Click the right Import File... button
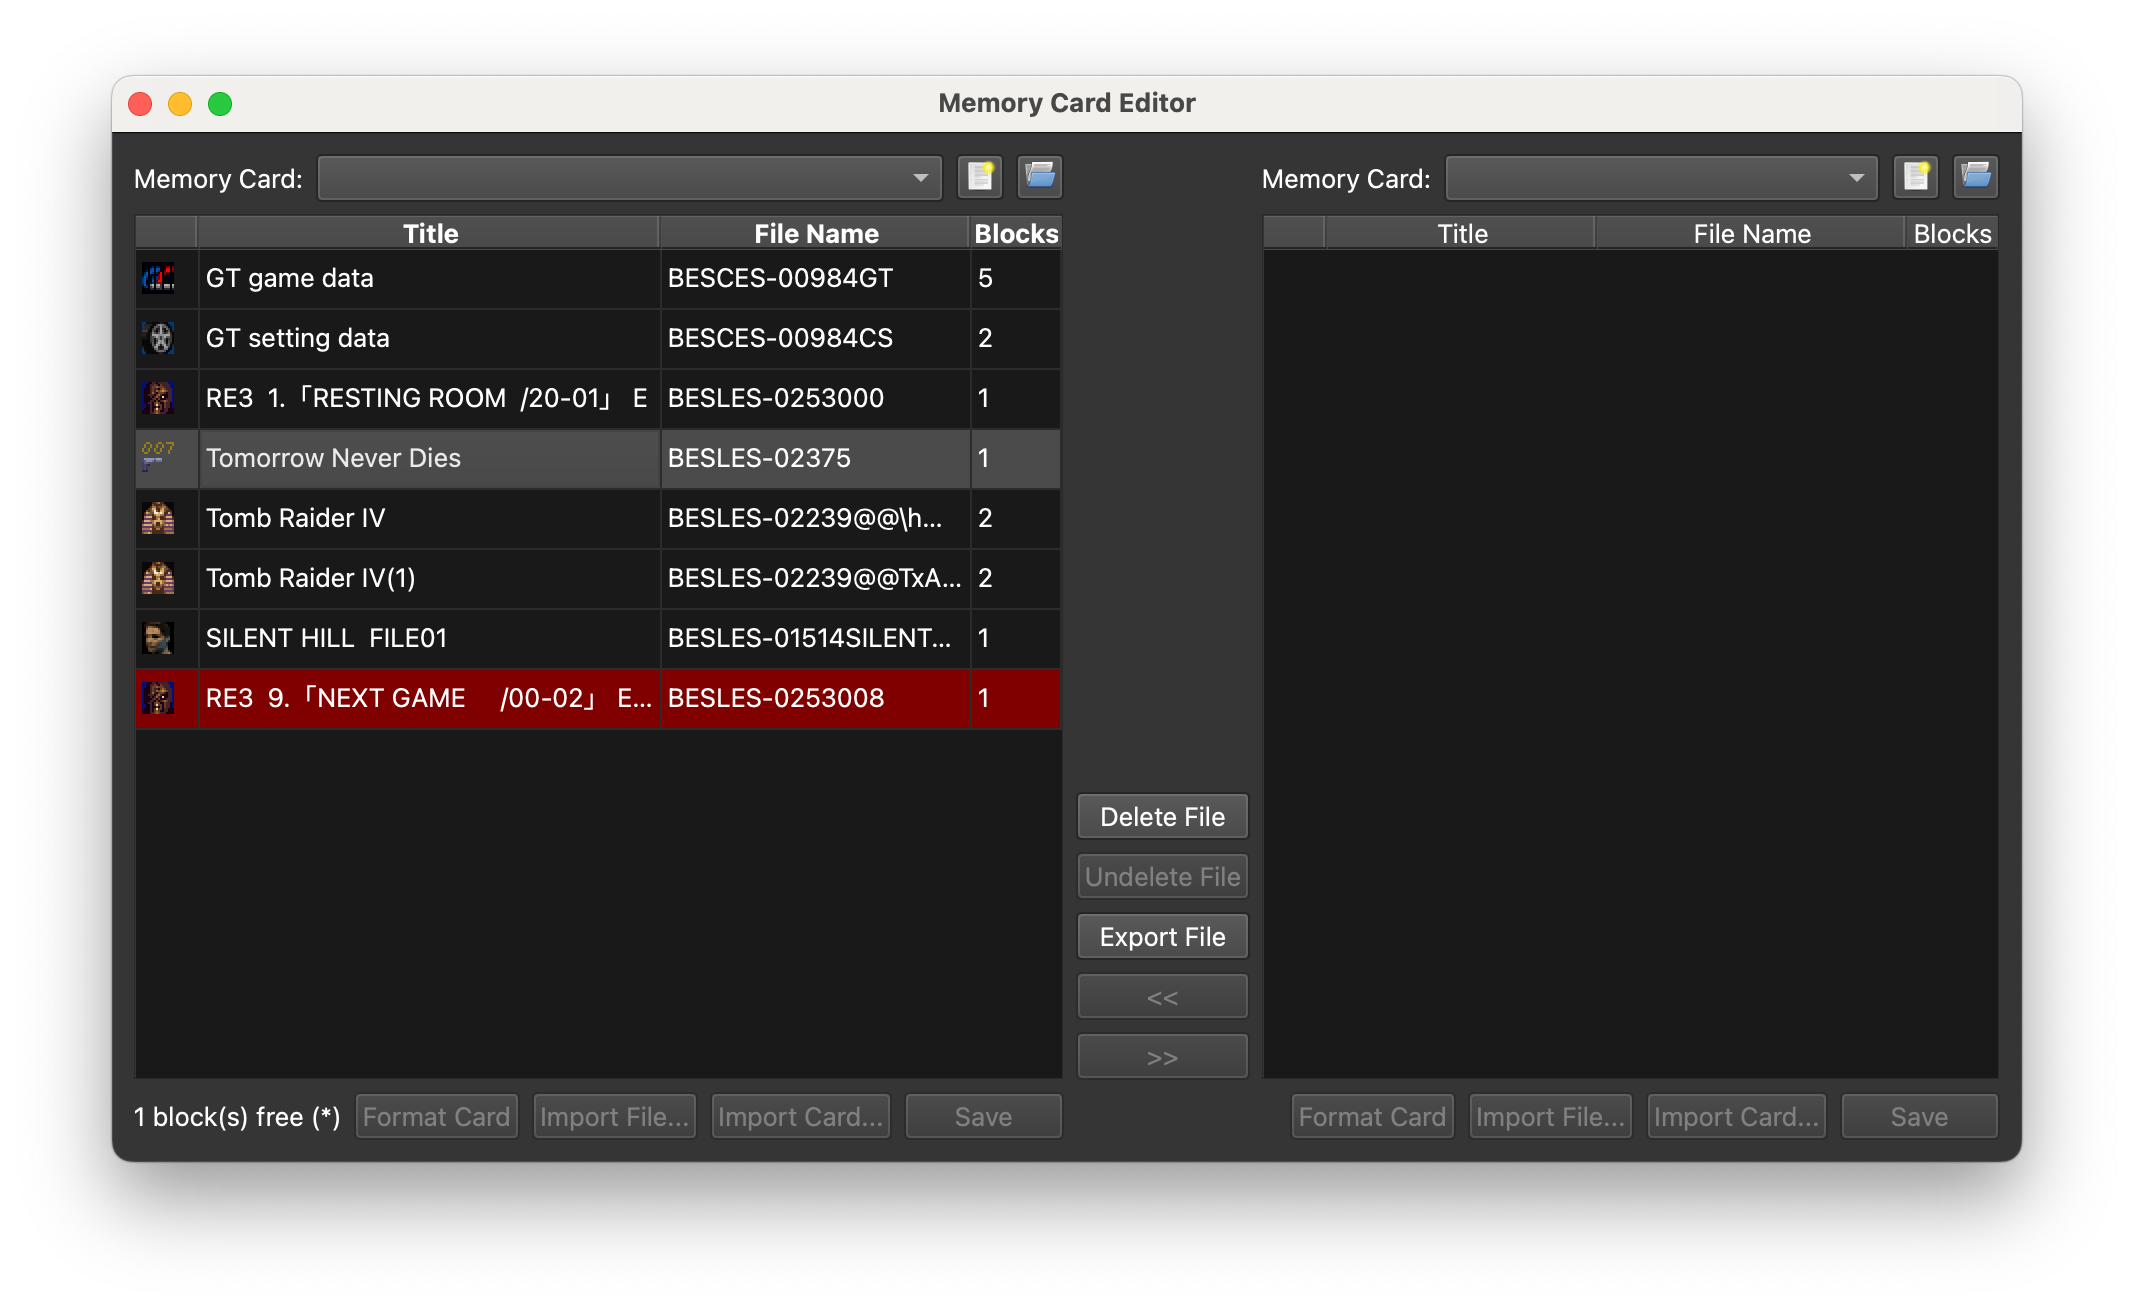This screenshot has width=2134, height=1310. pos(1551,1117)
